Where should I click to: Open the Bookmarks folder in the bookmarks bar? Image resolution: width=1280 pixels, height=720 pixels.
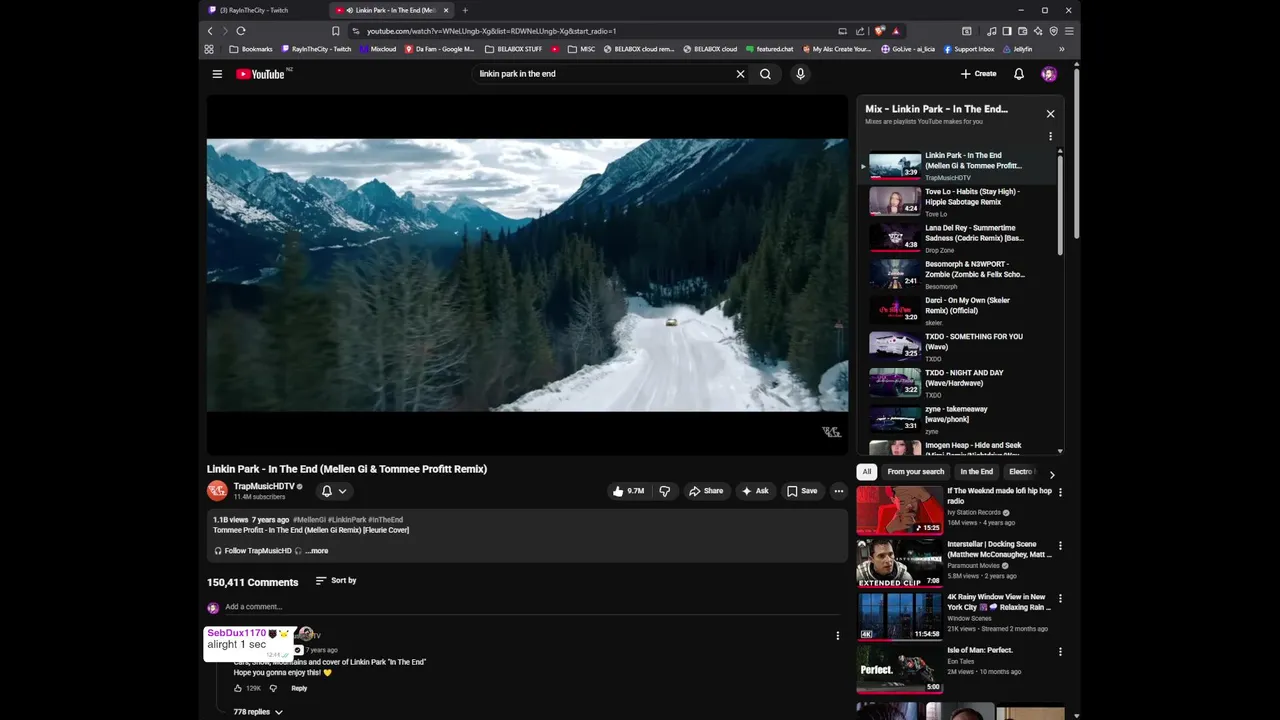pos(251,49)
